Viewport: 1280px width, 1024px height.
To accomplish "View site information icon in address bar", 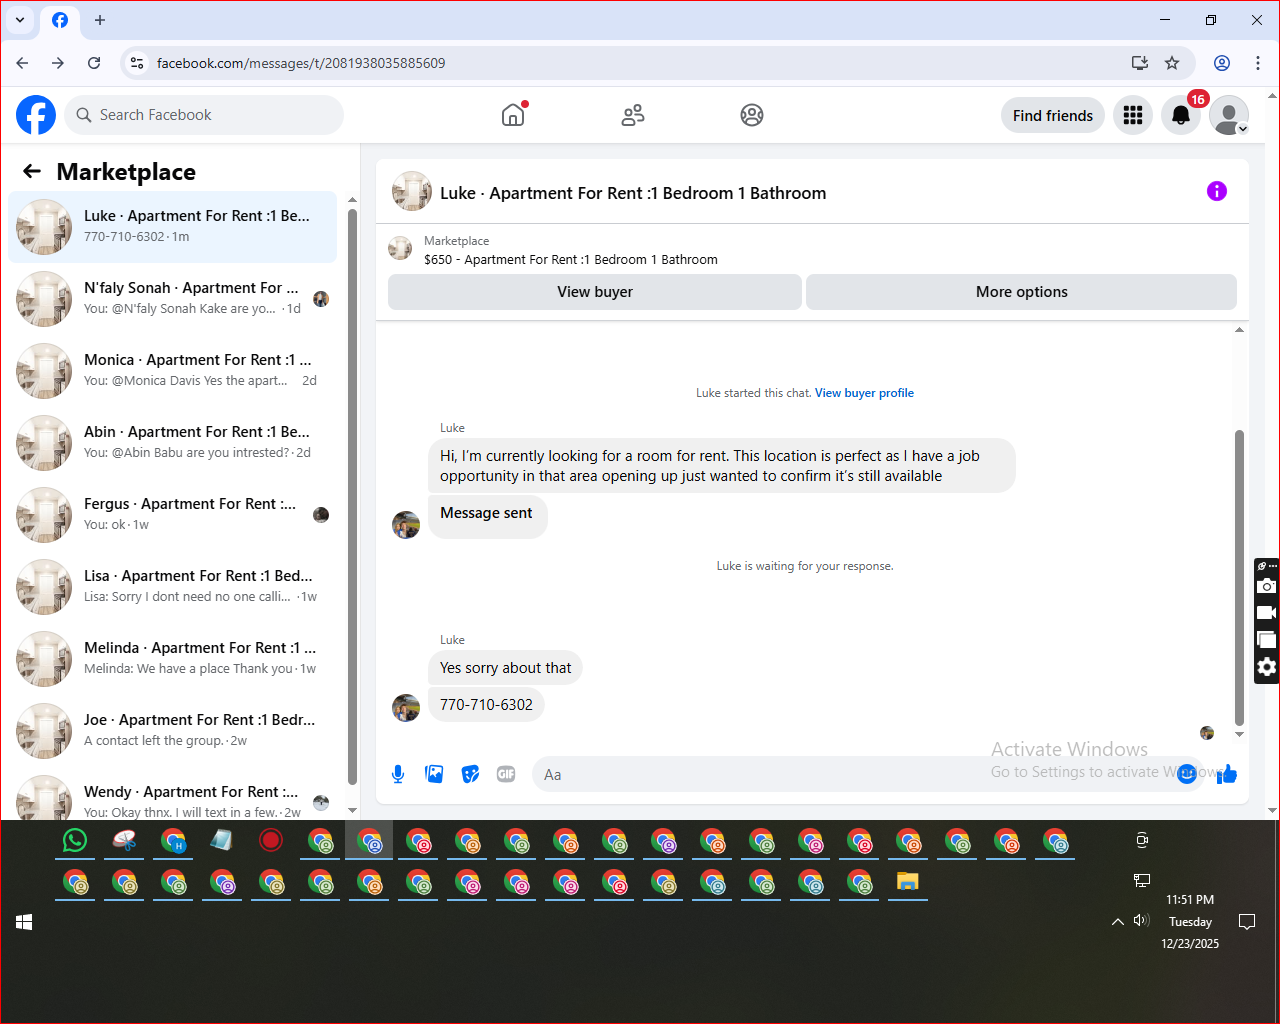I will click(137, 63).
